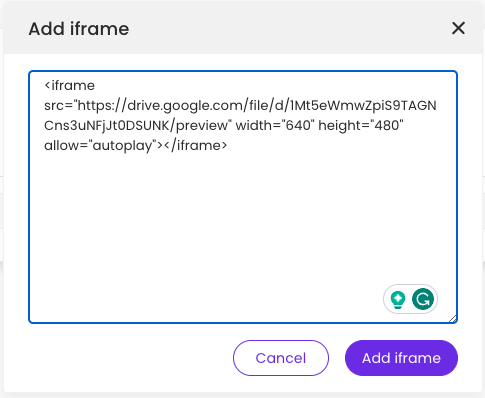Click the Add iframe dialog title

pyautogui.click(x=79, y=29)
